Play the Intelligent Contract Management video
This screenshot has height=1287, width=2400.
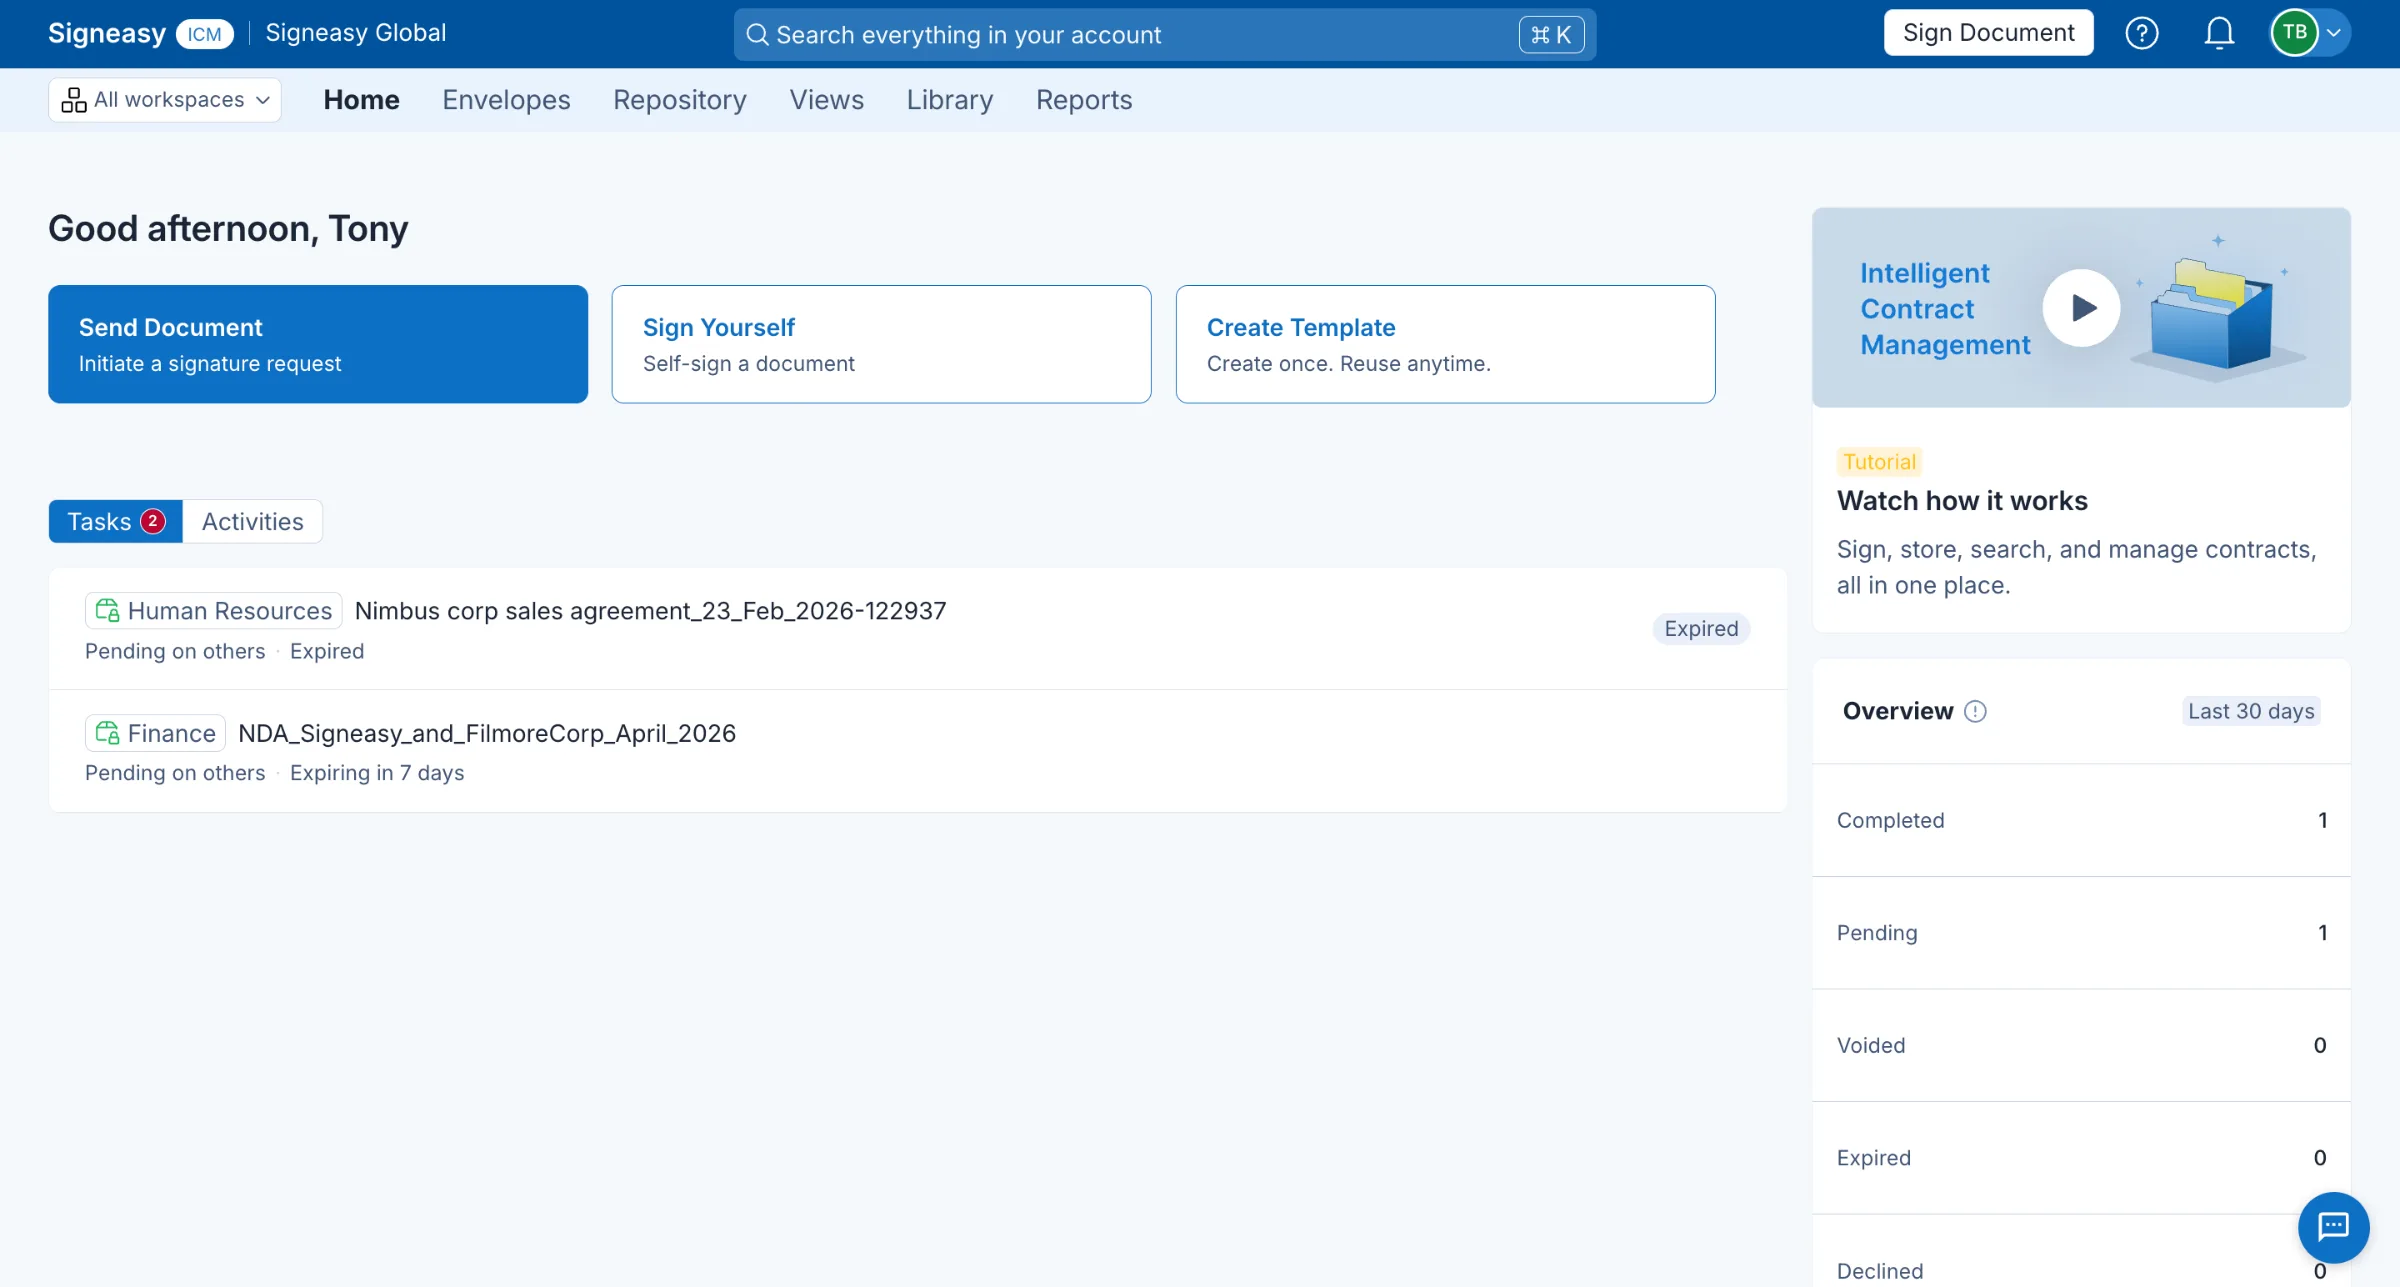click(2081, 307)
